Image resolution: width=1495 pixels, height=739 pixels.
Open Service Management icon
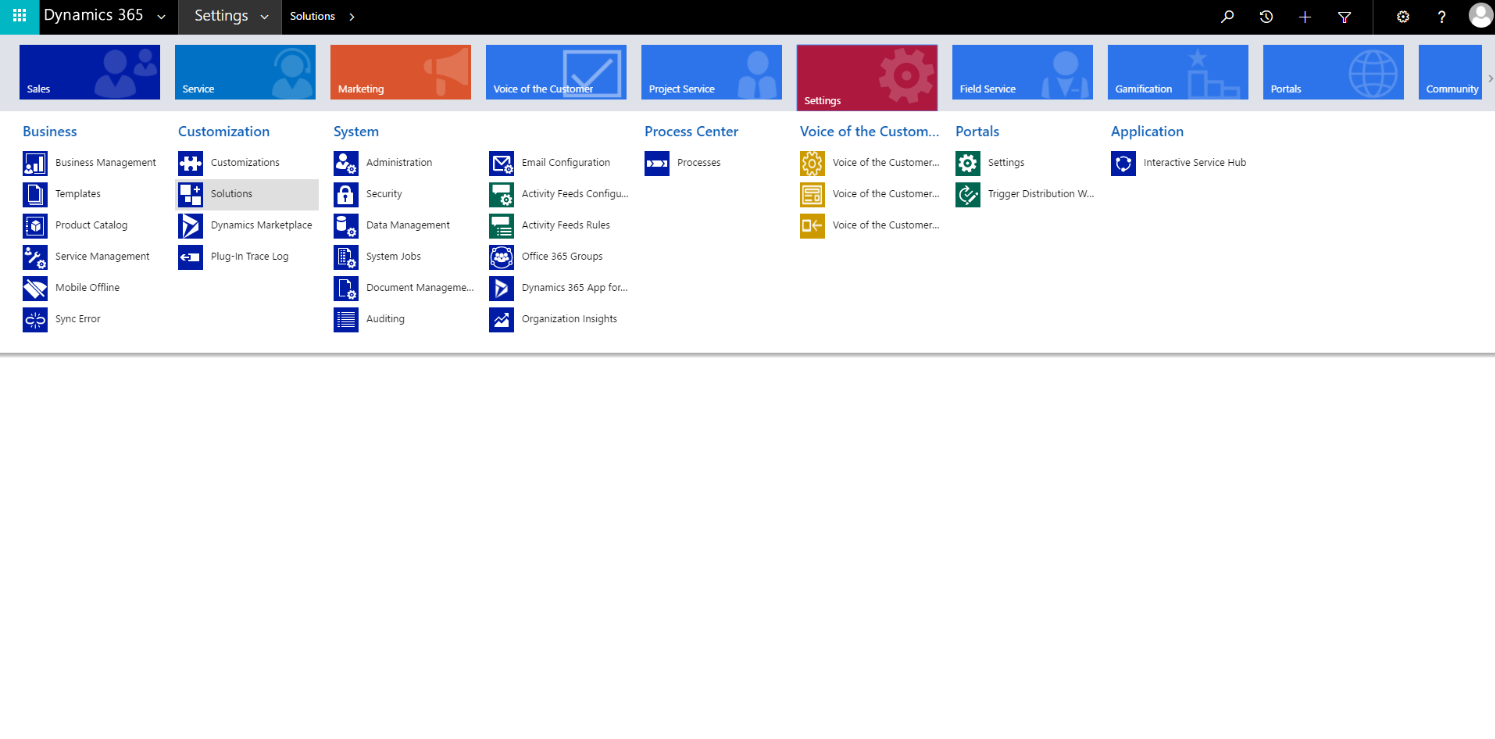pyautogui.click(x=35, y=257)
